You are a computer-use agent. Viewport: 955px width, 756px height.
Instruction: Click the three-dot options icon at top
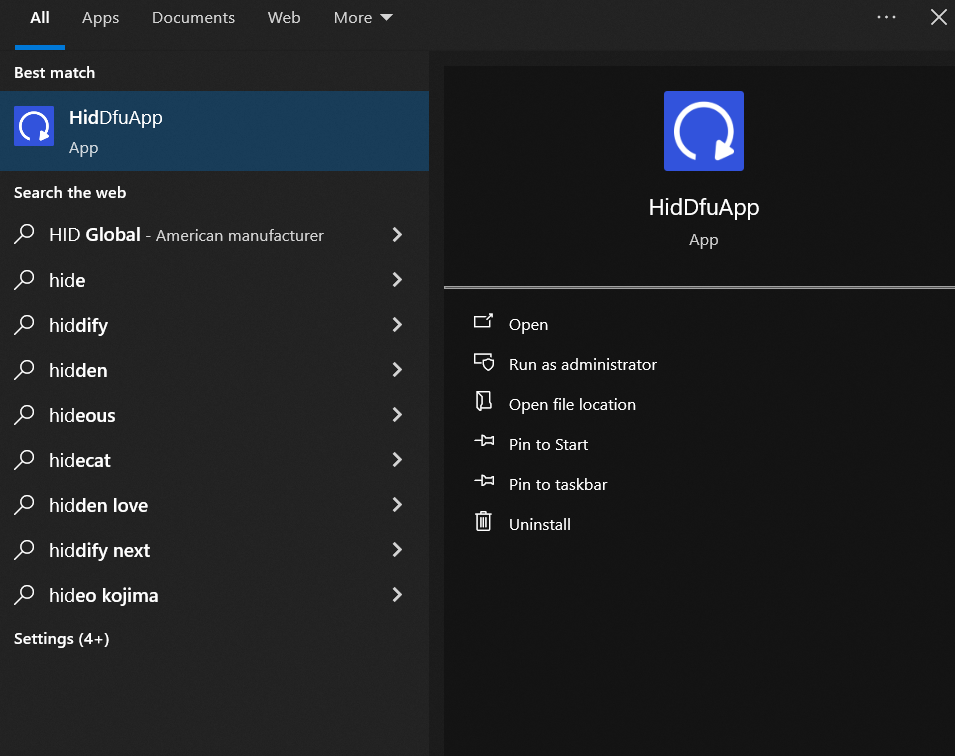click(886, 17)
